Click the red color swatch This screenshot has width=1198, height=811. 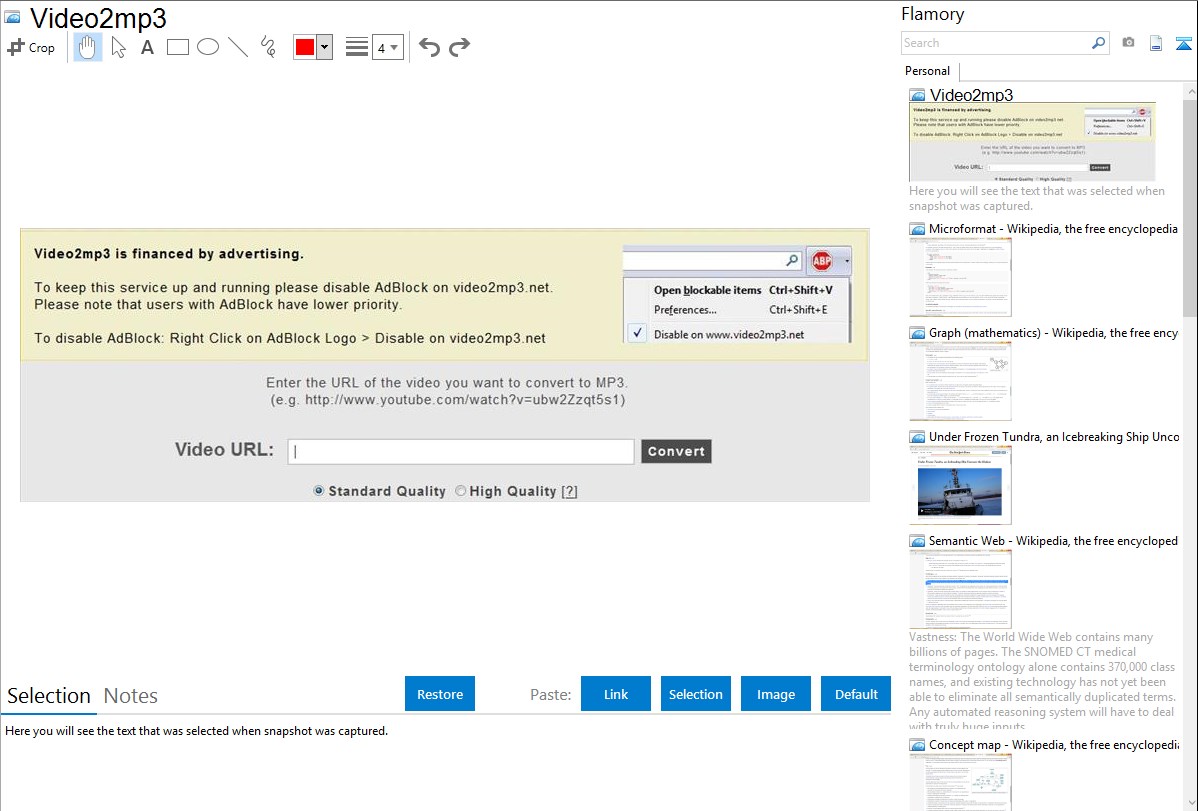[305, 47]
